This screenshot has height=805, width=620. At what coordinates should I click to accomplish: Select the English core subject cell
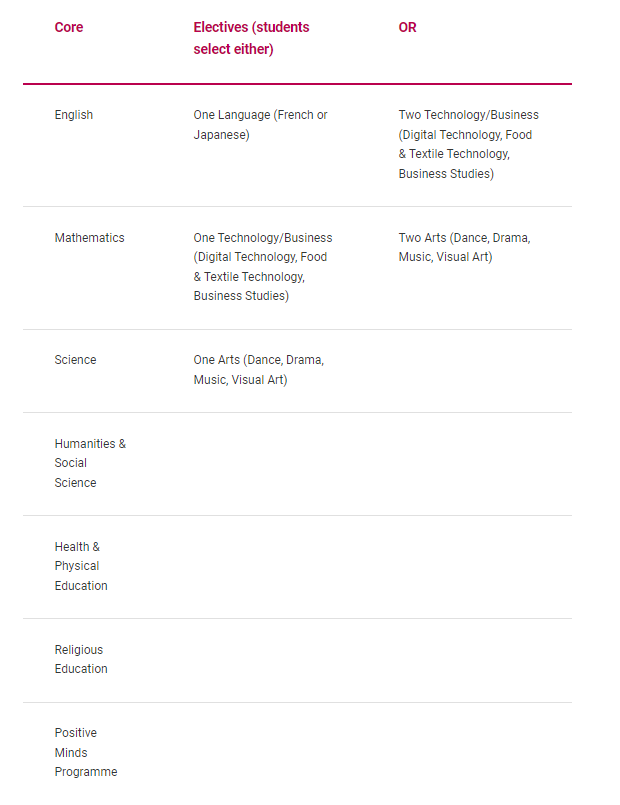click(73, 115)
